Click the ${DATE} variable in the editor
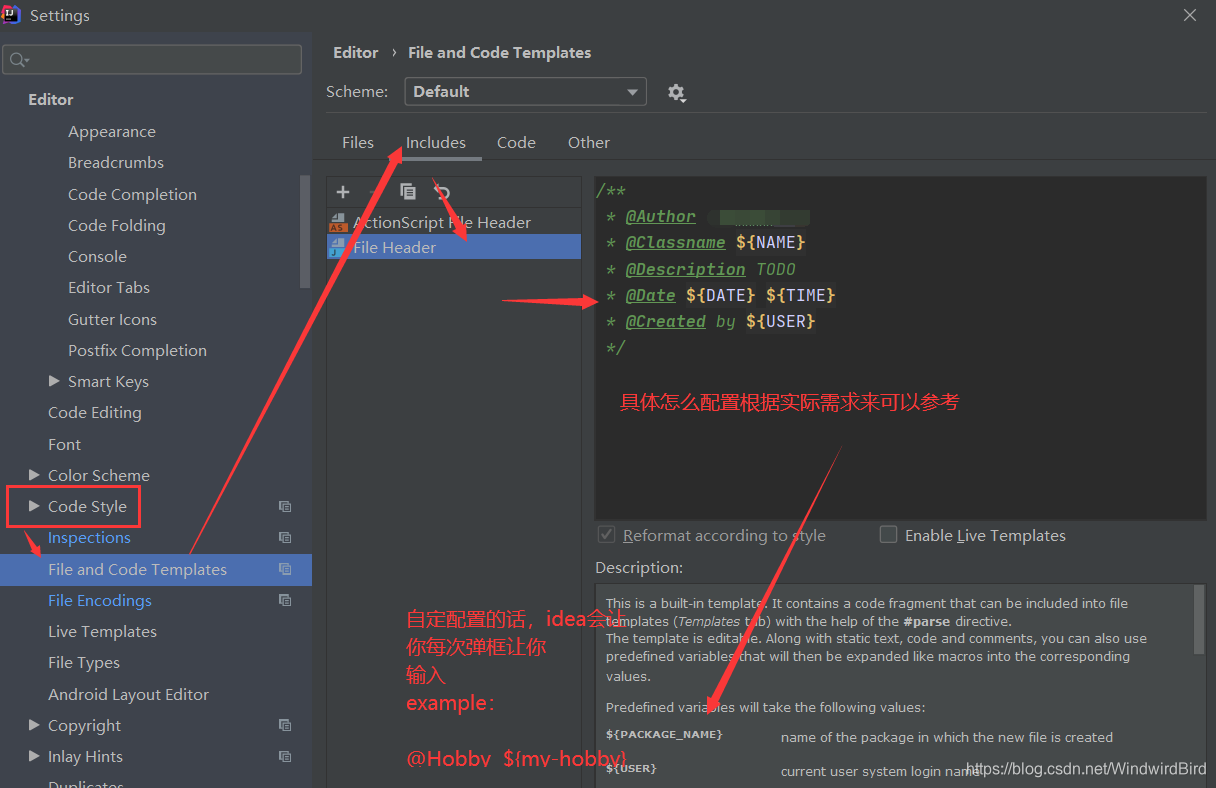This screenshot has height=788, width=1216. (x=720, y=295)
